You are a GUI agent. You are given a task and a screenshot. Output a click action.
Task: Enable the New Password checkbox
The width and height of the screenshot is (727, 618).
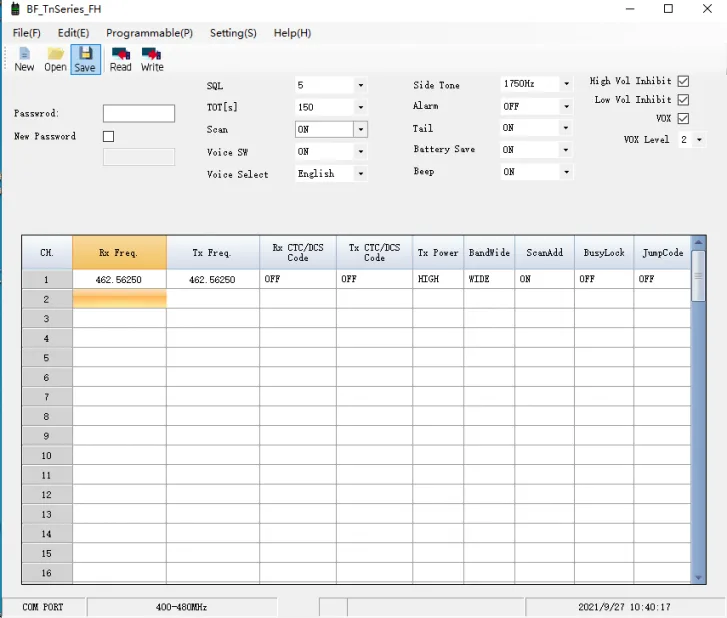point(109,136)
